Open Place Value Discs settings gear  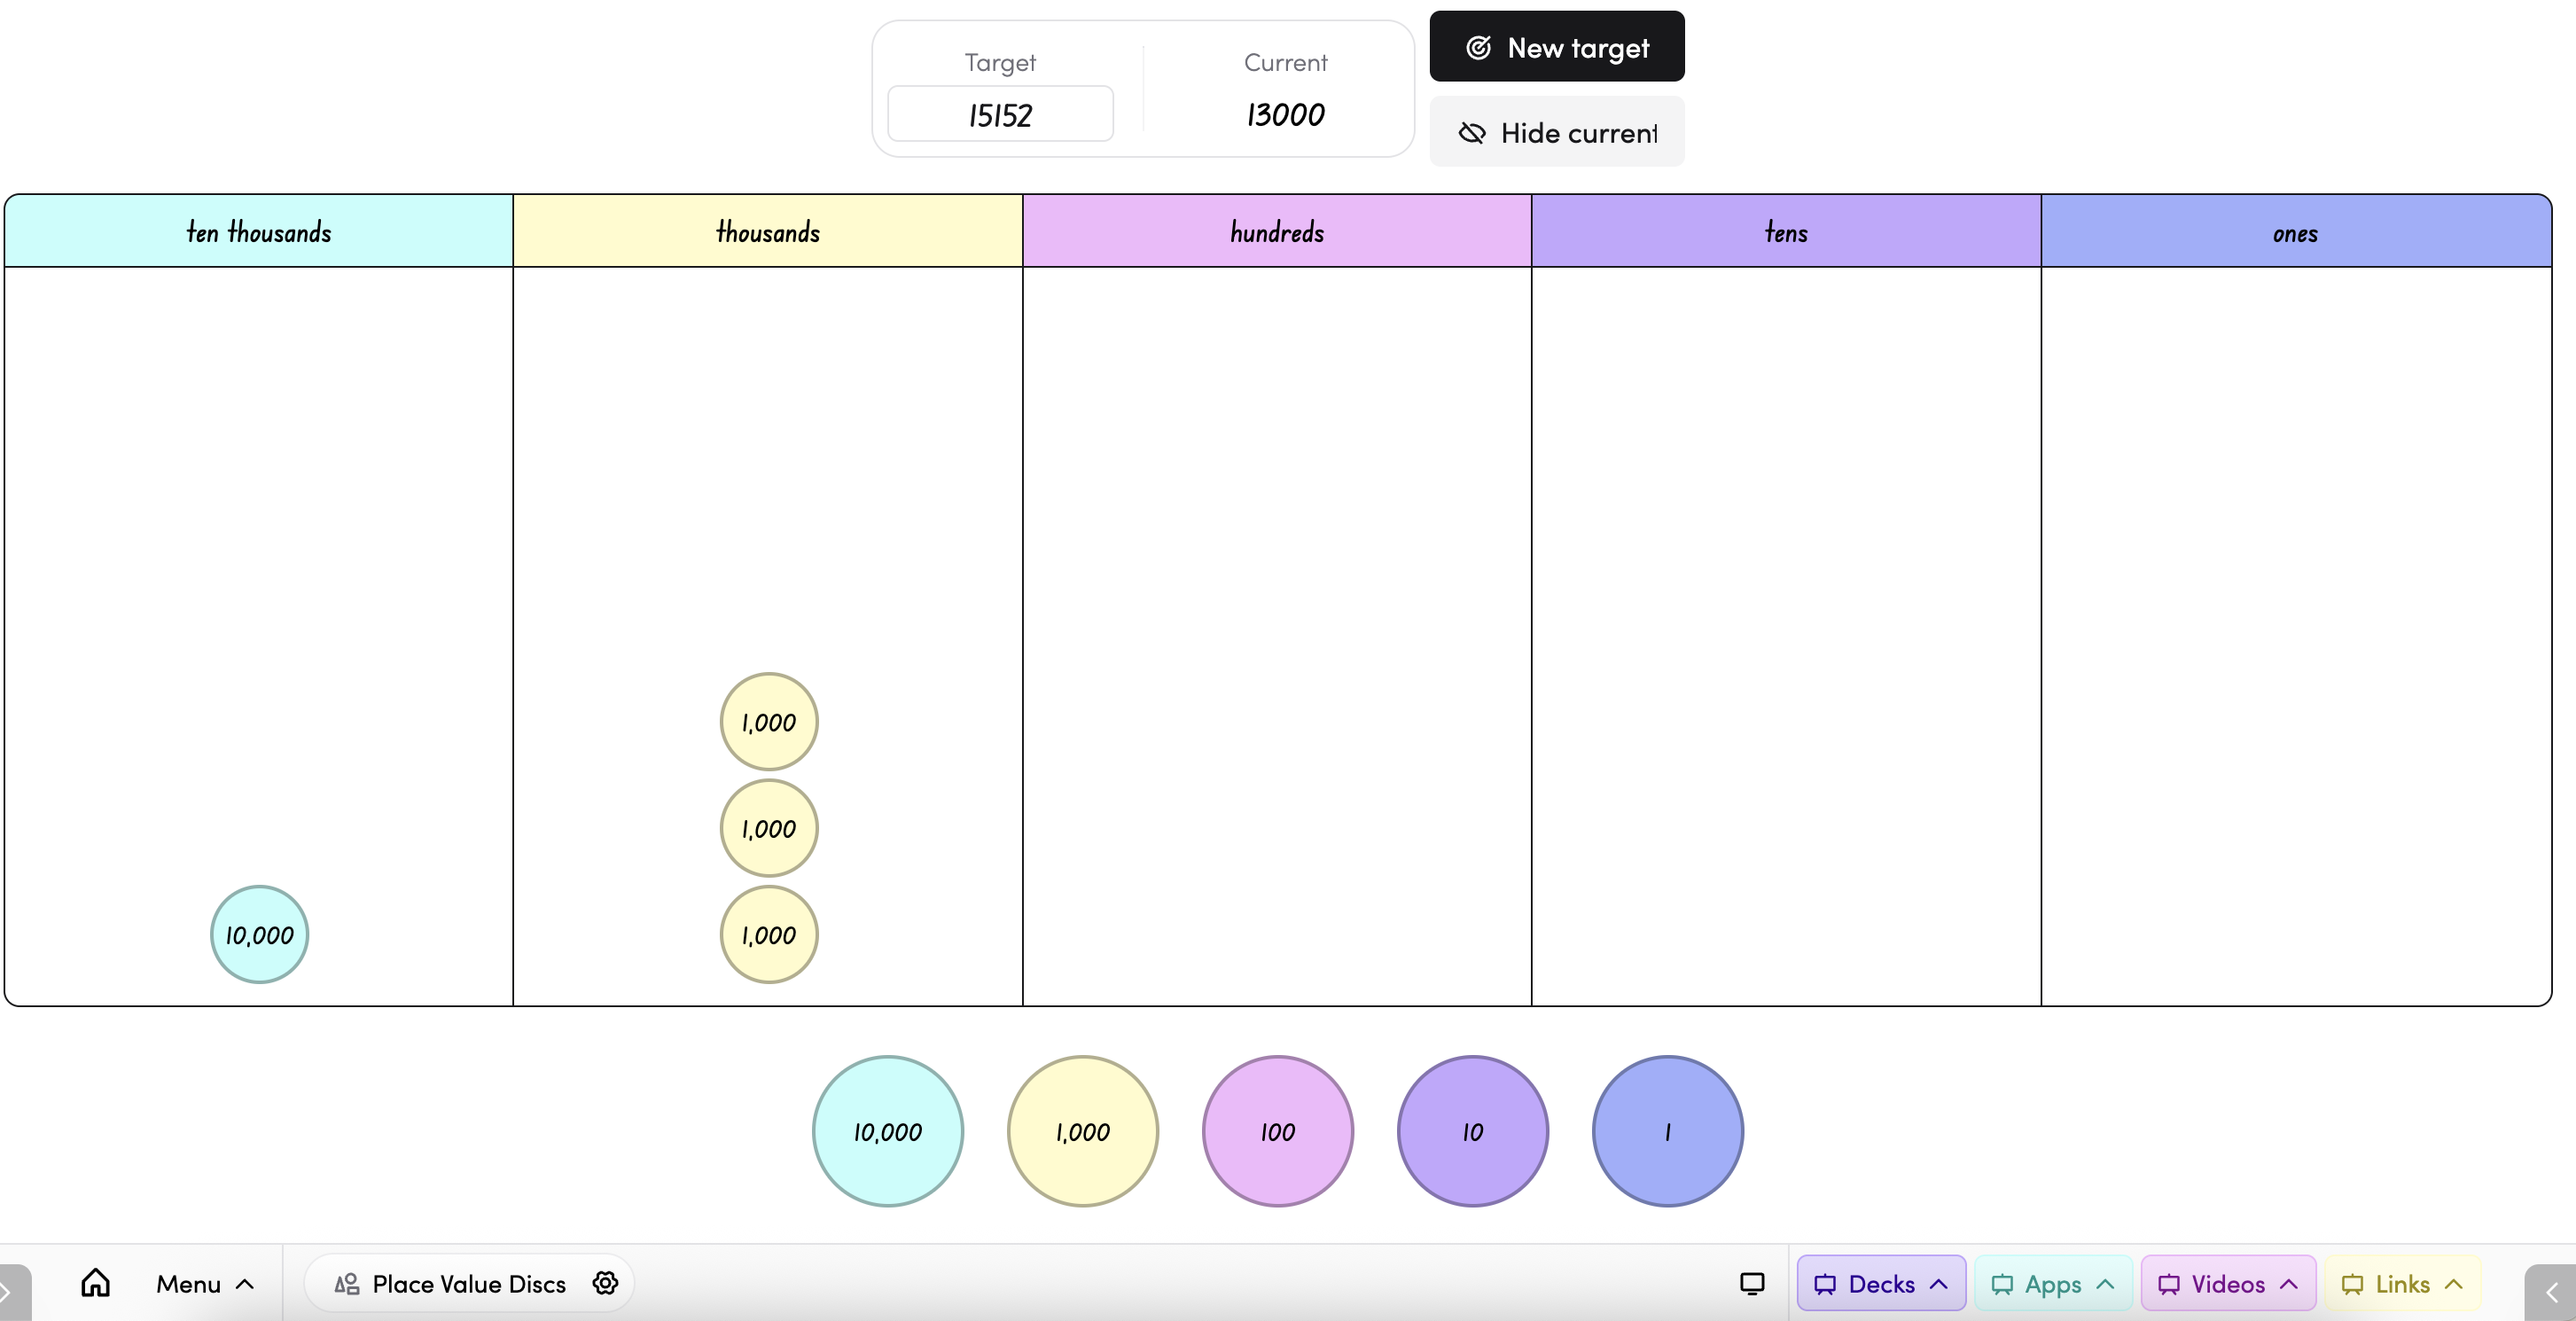coord(605,1283)
